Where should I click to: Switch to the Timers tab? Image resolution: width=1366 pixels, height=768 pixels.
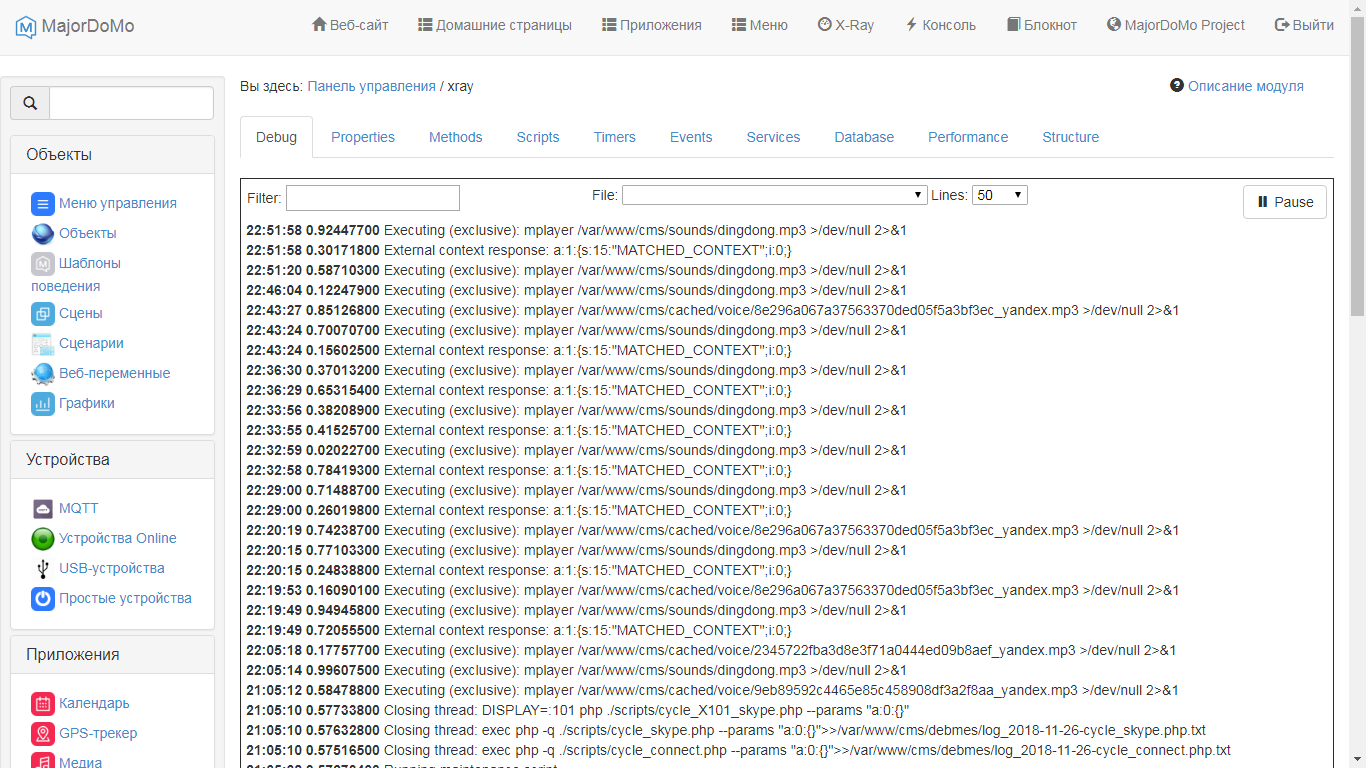pyautogui.click(x=615, y=137)
